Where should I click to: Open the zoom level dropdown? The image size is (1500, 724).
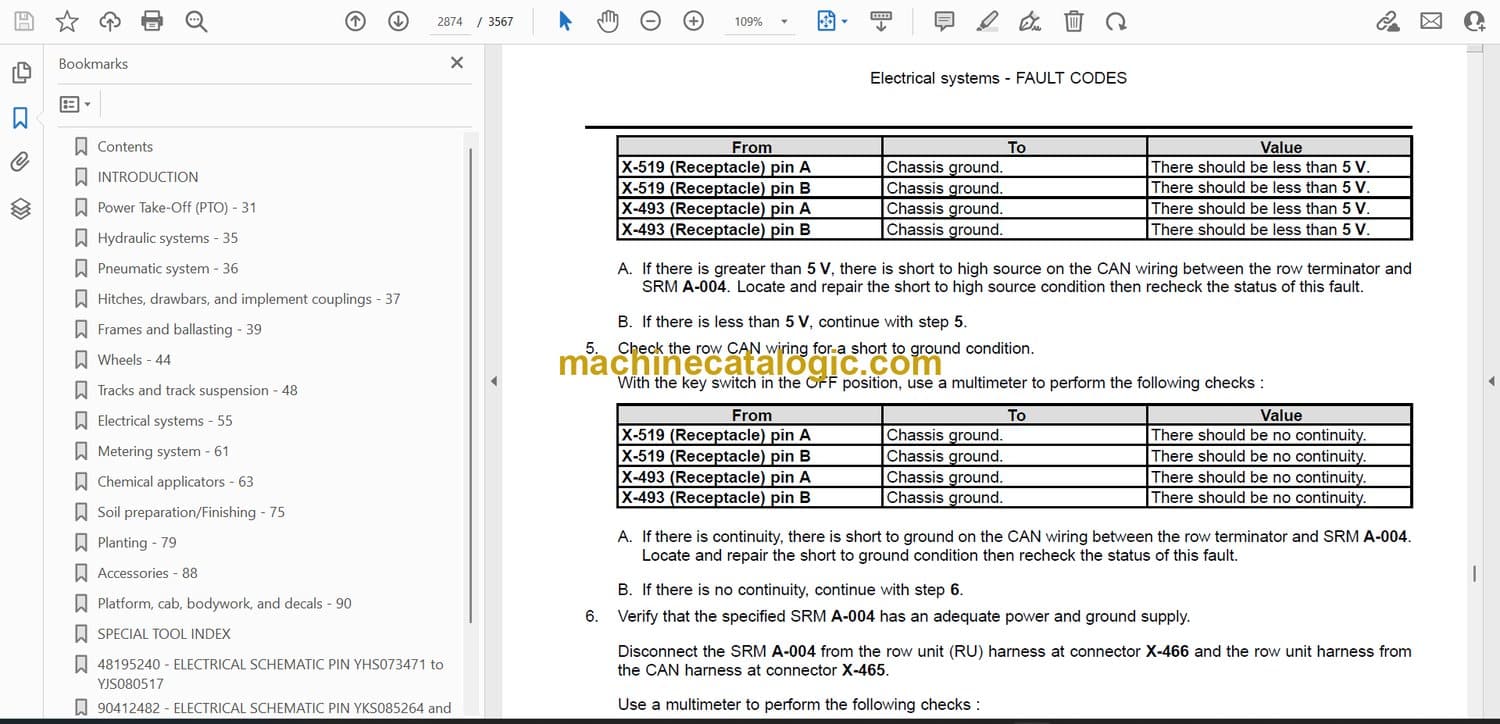(x=784, y=21)
